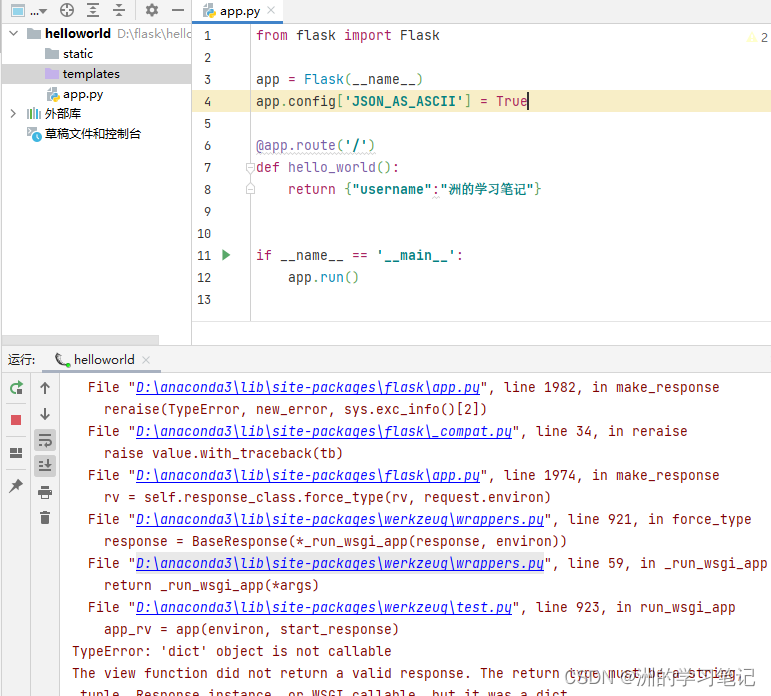Open werkzeug\test.py link at line 923
This screenshot has width=771, height=696.
324,607
